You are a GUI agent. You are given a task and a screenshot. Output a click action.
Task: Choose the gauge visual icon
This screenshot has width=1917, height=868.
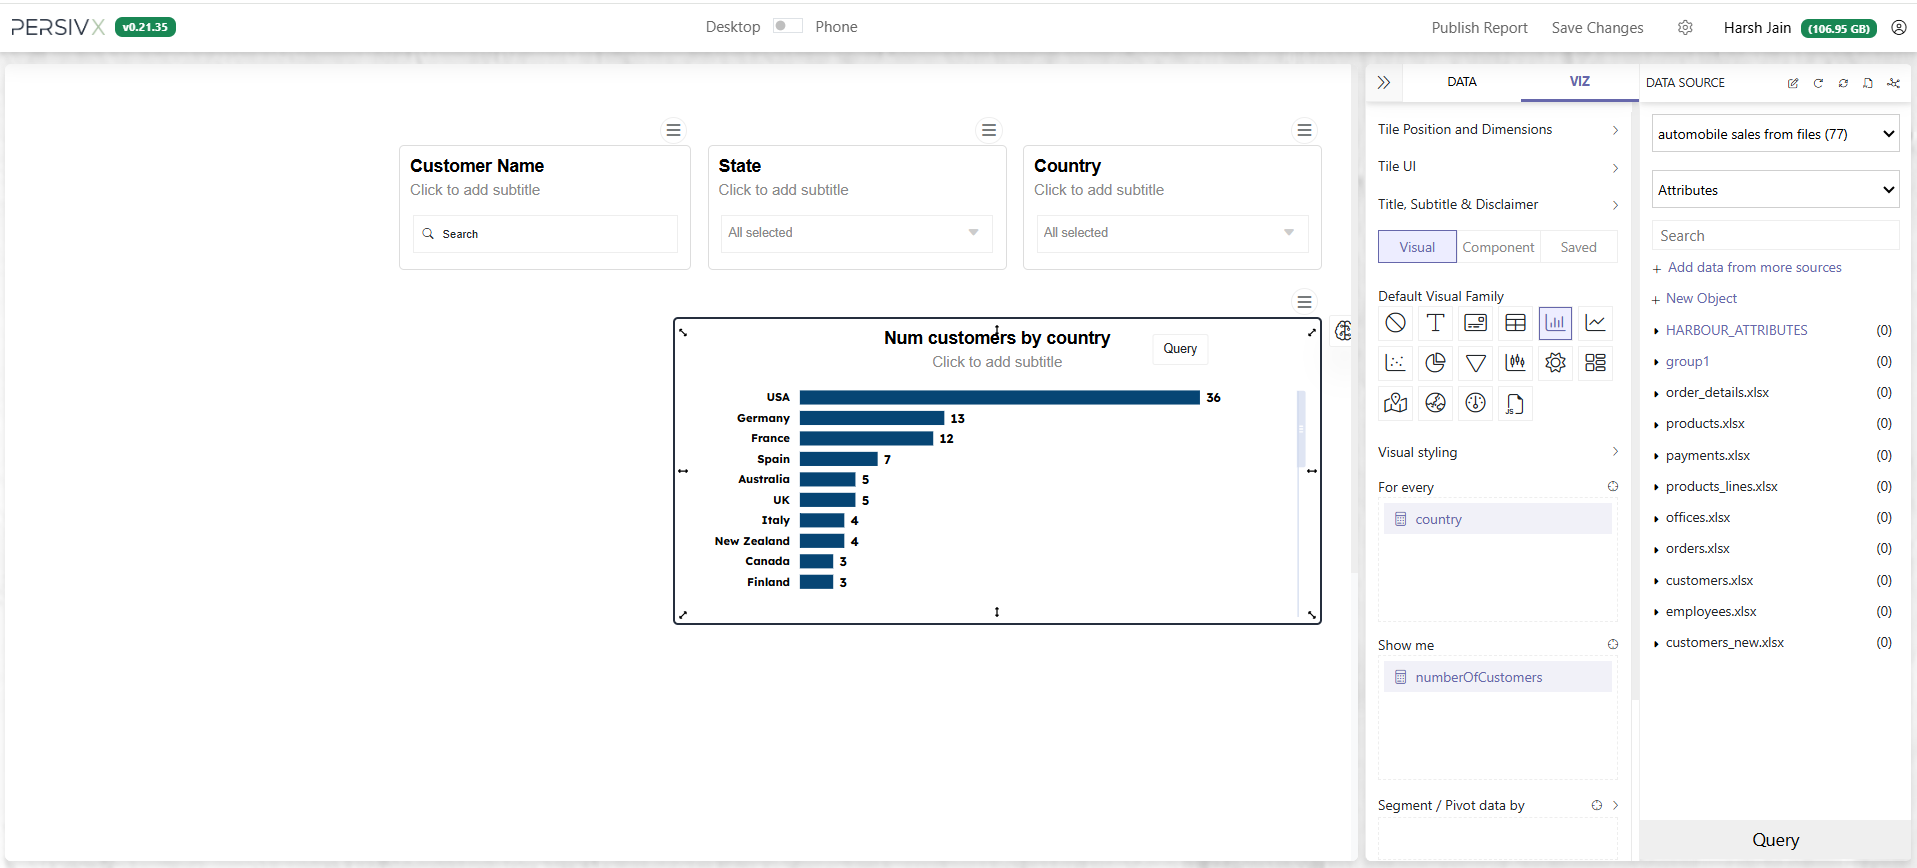click(x=1475, y=403)
